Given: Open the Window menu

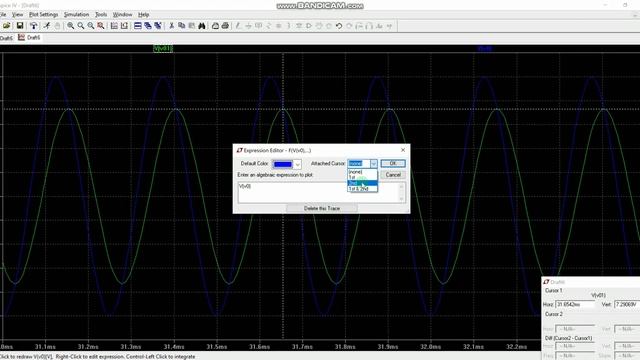Looking at the screenshot, I should (122, 15).
